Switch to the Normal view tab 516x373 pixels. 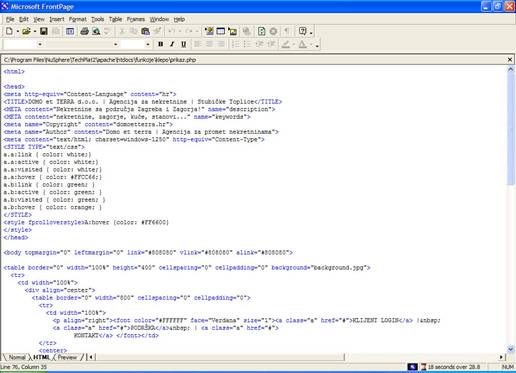click(17, 357)
